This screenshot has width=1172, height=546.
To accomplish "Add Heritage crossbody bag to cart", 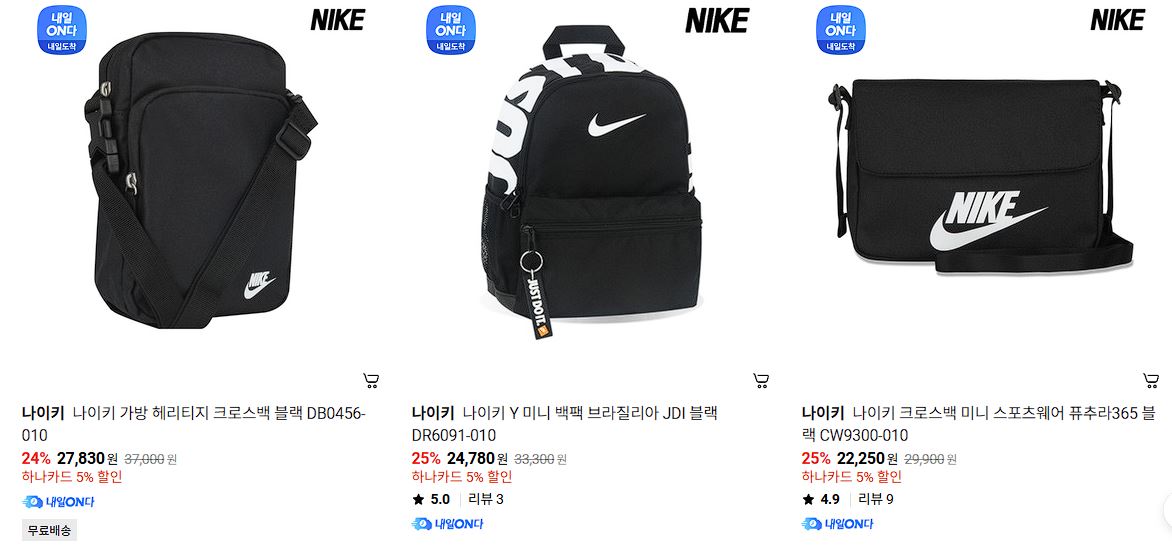I will [x=371, y=381].
